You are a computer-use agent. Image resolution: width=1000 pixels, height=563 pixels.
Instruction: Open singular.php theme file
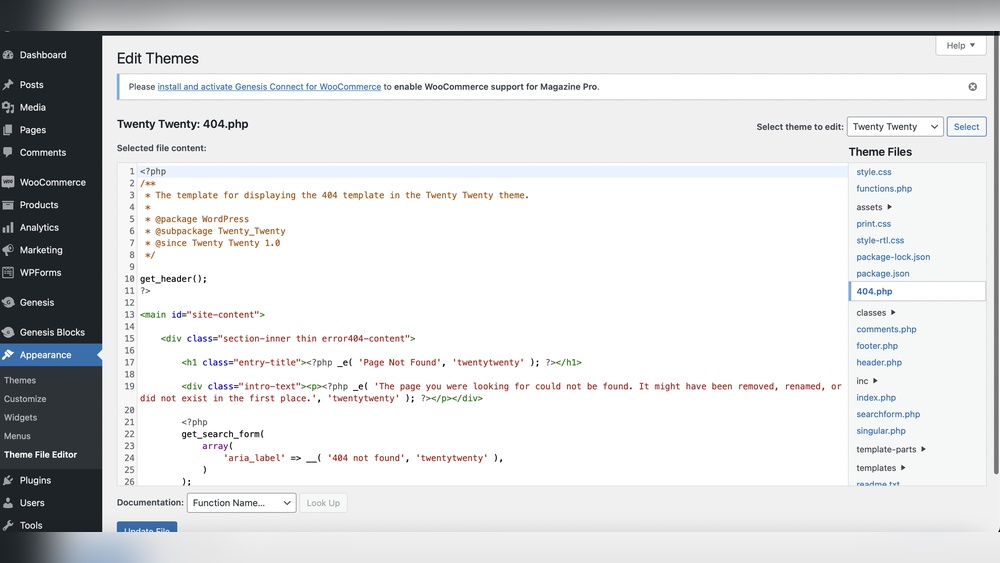point(881,430)
